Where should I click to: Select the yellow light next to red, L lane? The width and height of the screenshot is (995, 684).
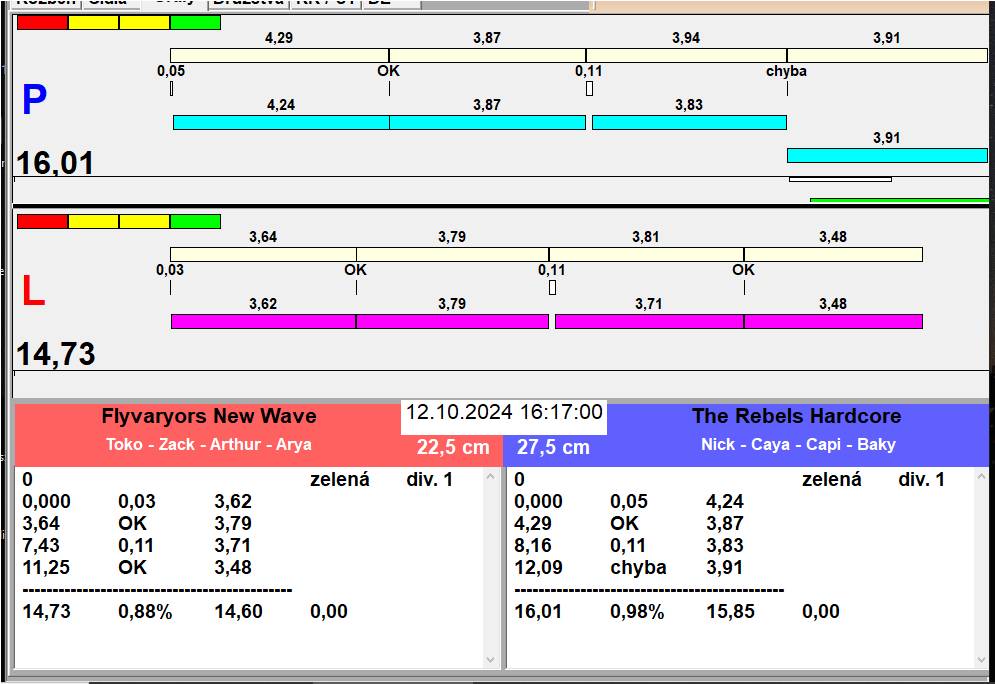click(93, 221)
